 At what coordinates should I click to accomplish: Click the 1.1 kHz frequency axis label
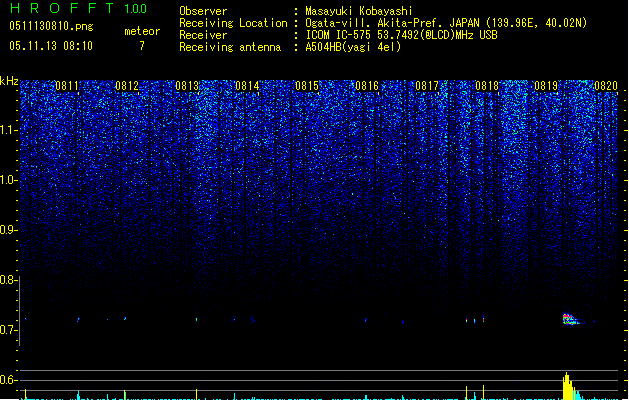[8, 130]
